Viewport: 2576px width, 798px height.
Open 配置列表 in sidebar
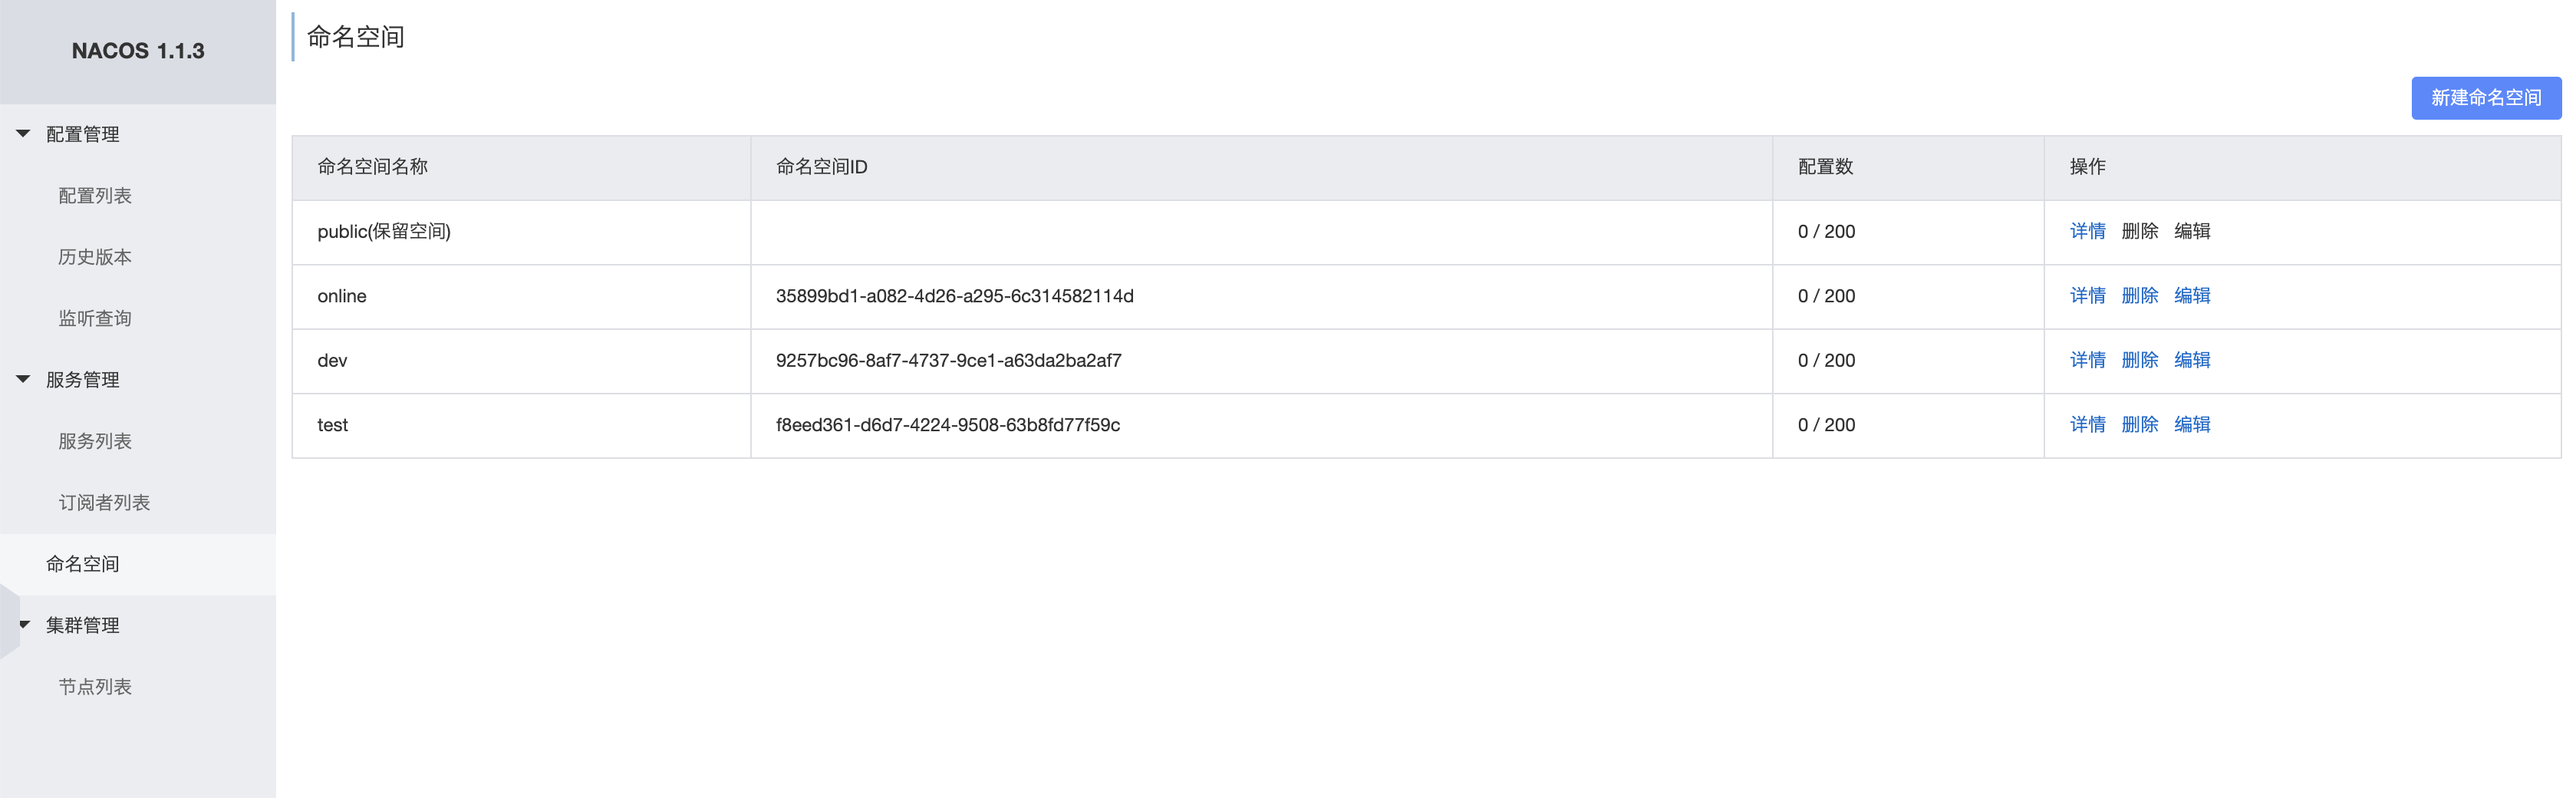[x=95, y=195]
